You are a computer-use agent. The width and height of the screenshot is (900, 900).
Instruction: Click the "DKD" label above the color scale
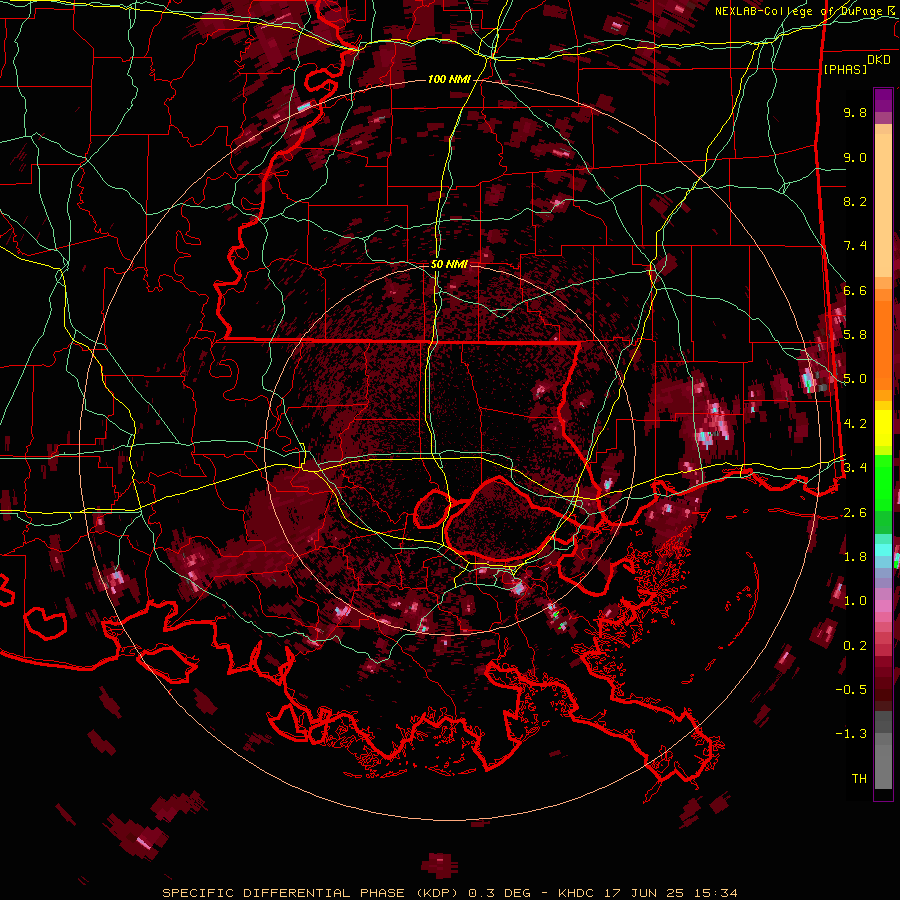click(879, 60)
